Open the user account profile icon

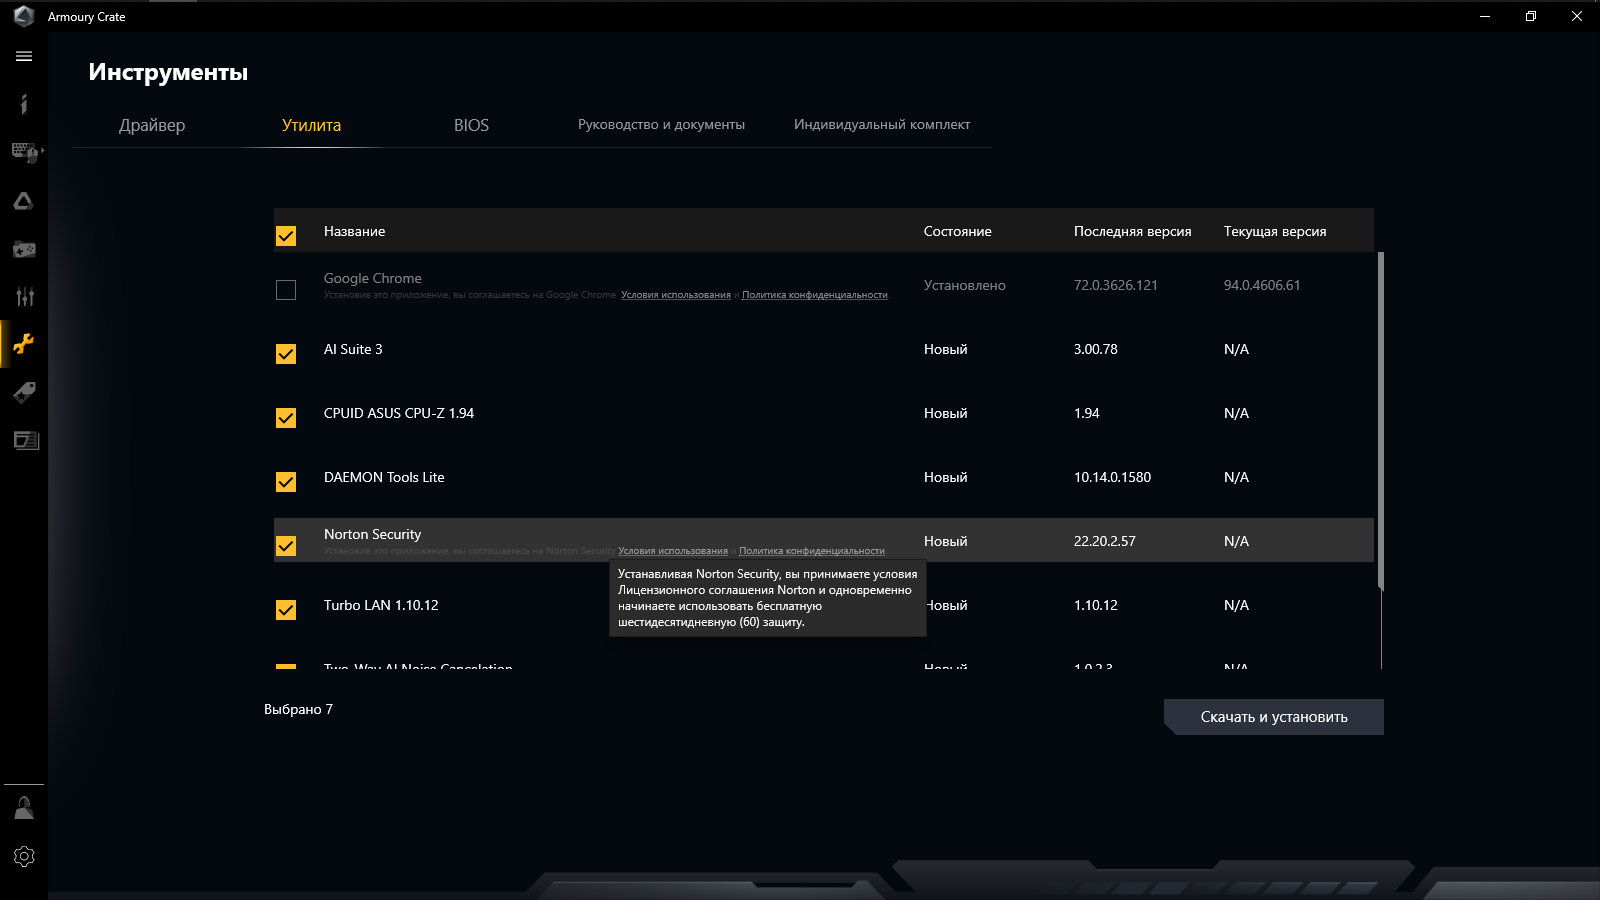pyautogui.click(x=24, y=807)
